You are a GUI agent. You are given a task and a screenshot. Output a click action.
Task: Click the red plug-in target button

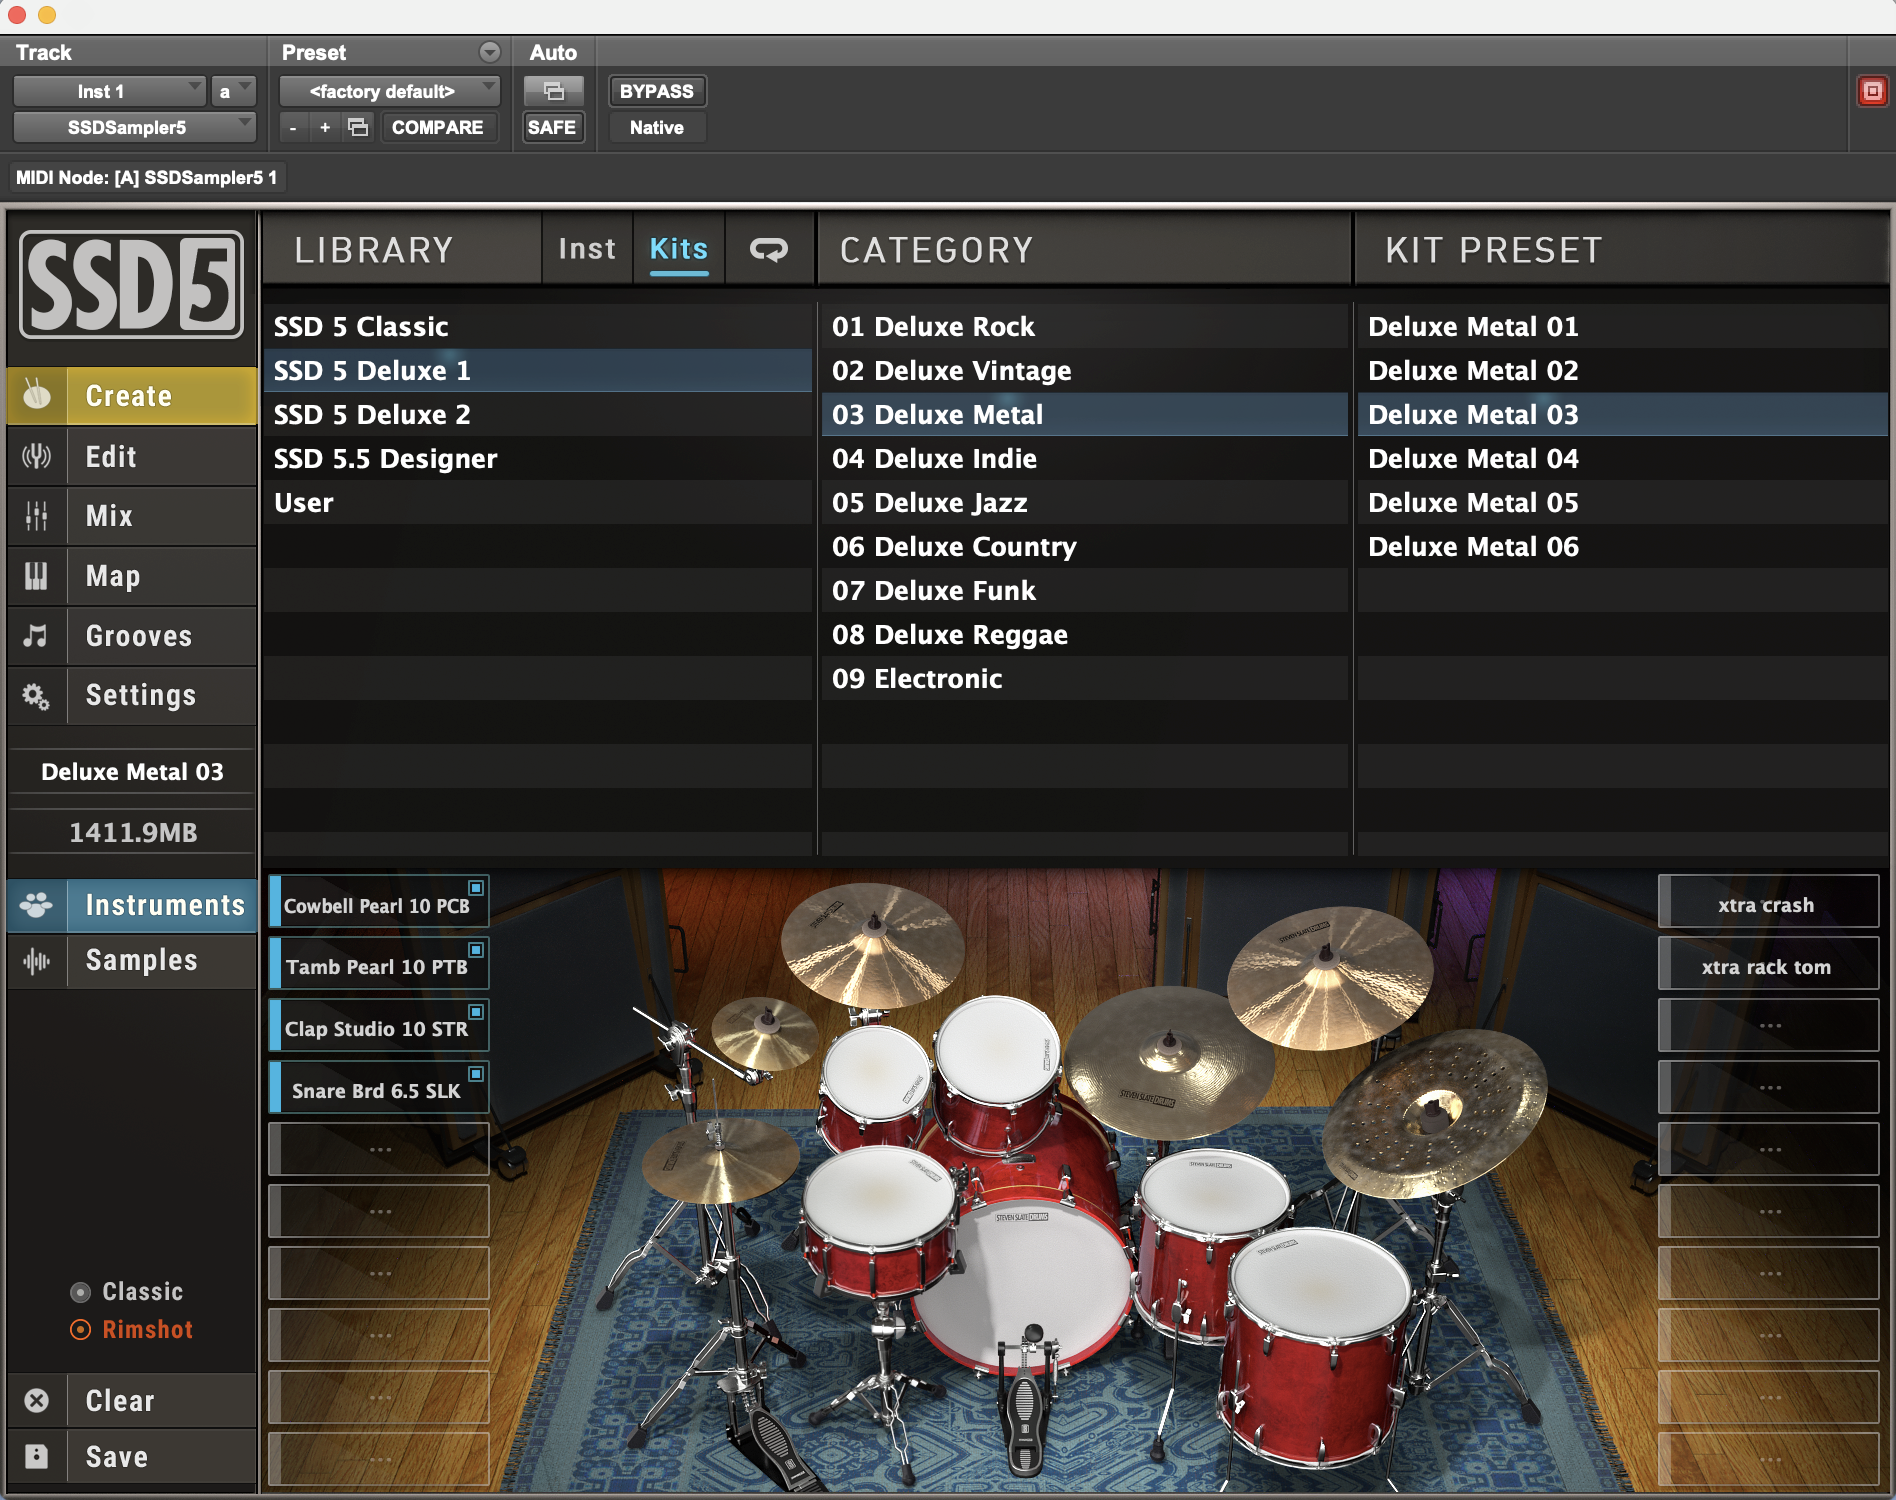(1872, 92)
